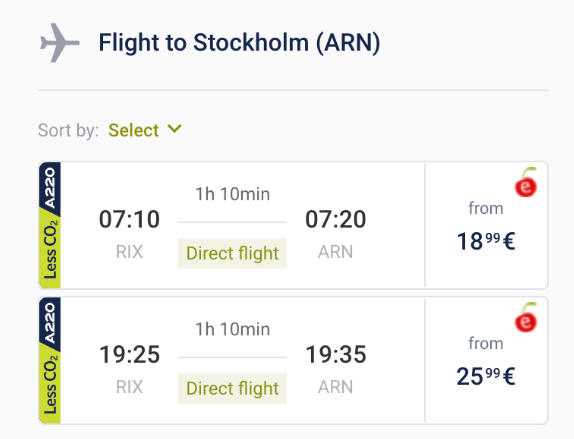Image resolution: width=574 pixels, height=439 pixels.
Task: Click the 19:35 arrival time at ARN
Action: (336, 354)
